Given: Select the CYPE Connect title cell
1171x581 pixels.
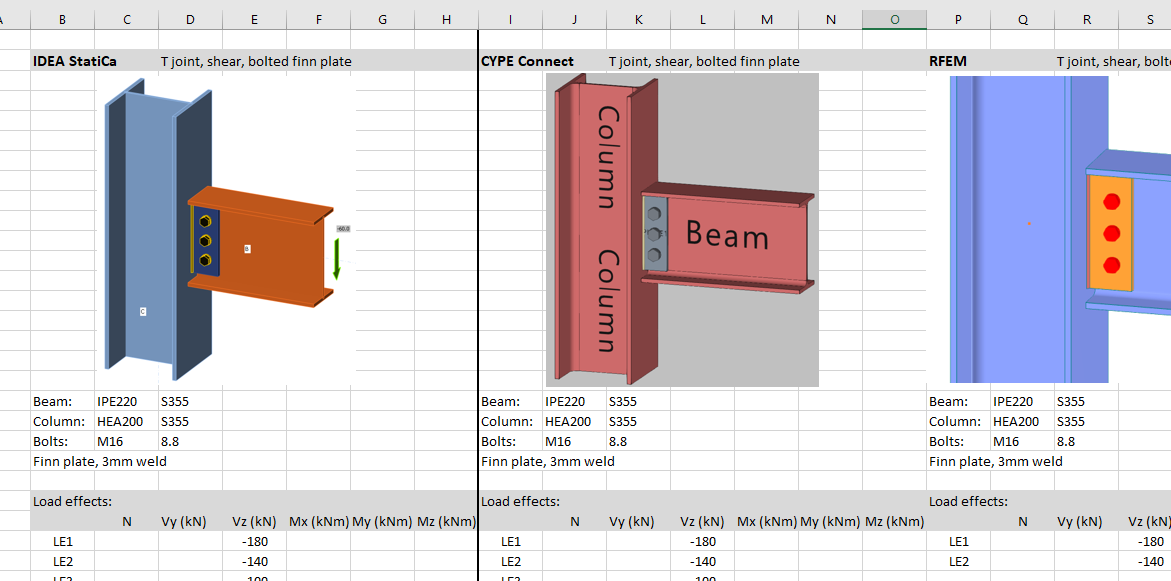Looking at the screenshot, I should pyautogui.click(x=527, y=61).
